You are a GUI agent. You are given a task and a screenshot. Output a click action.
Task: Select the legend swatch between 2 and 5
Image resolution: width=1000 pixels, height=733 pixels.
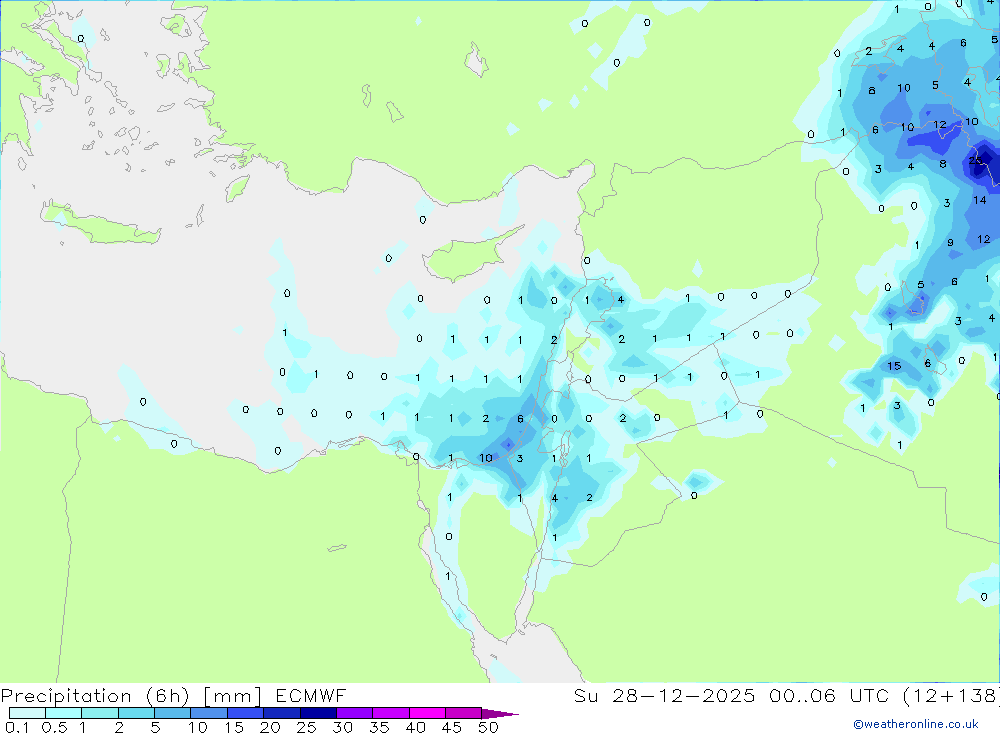pos(136,713)
